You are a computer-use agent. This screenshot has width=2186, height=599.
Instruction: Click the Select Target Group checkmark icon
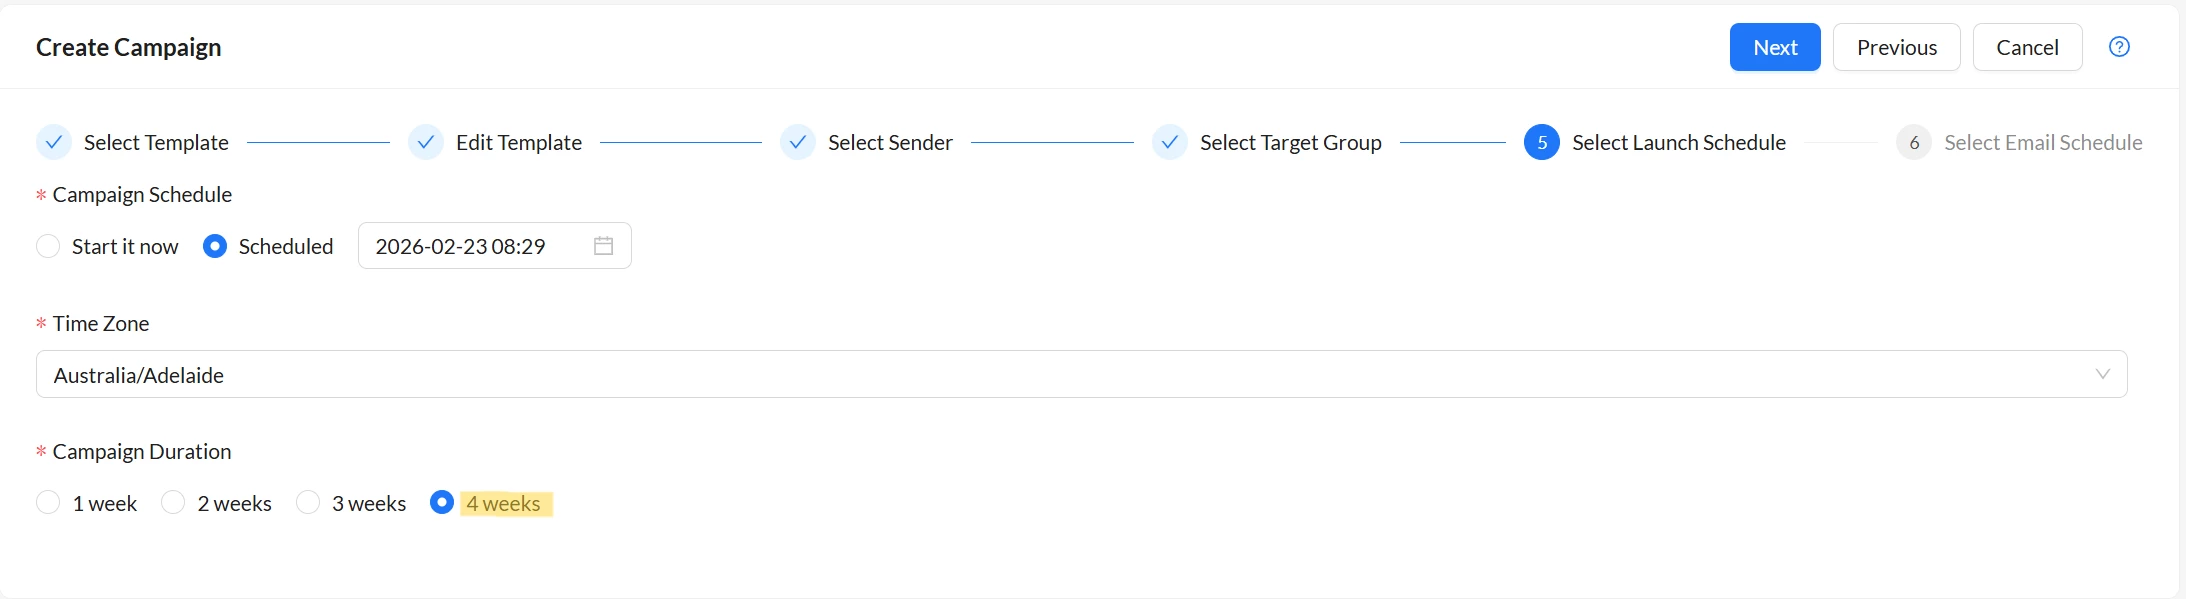(x=1170, y=143)
